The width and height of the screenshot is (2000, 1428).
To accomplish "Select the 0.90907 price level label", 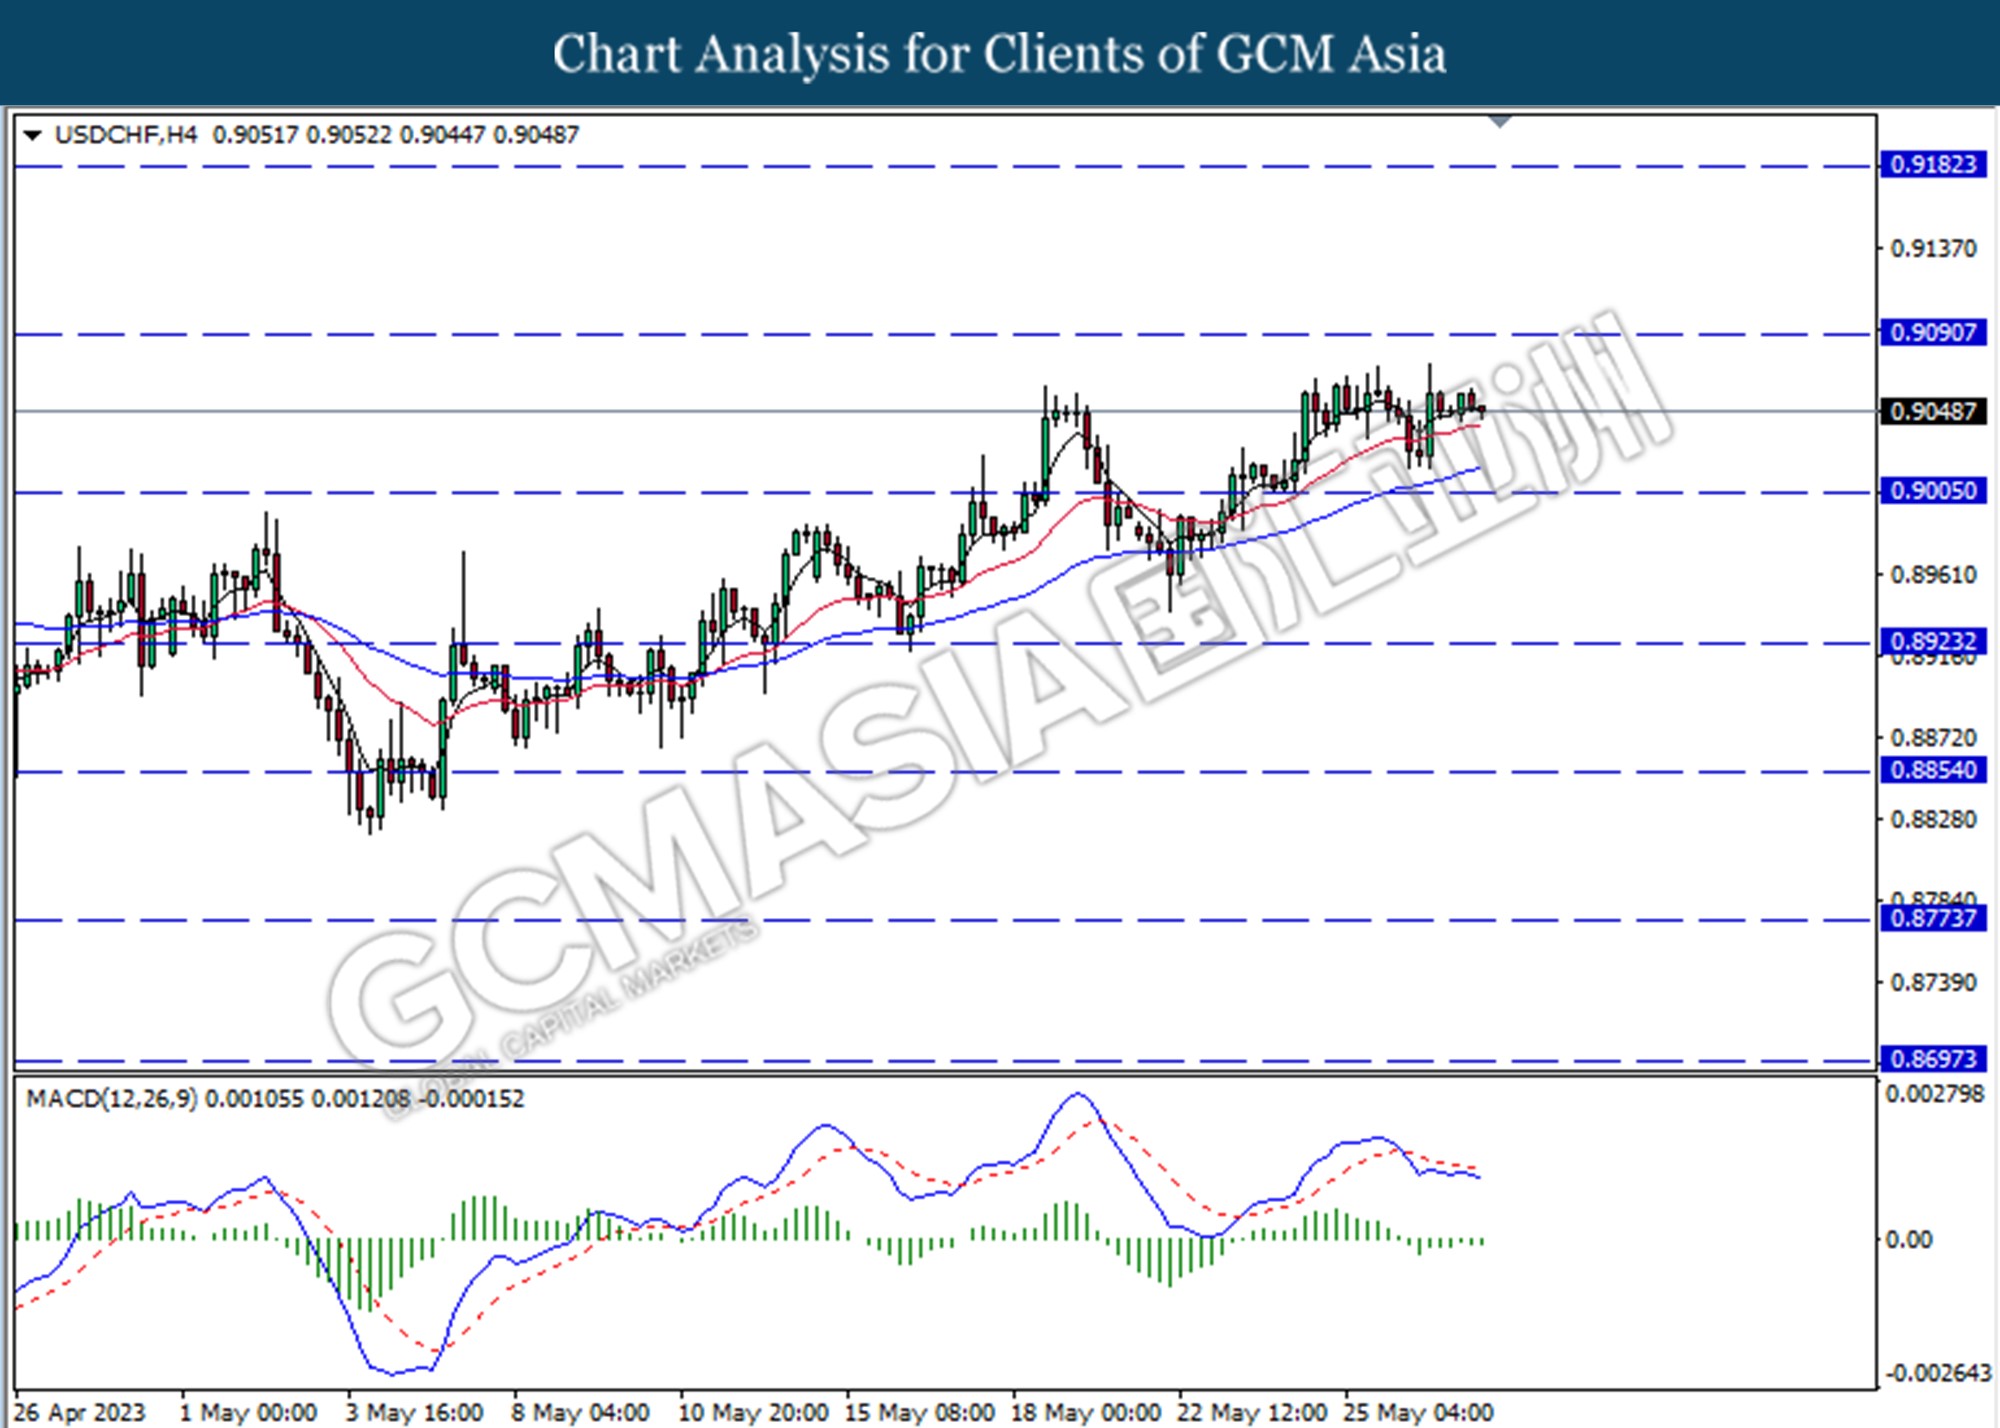I will pos(1933,332).
